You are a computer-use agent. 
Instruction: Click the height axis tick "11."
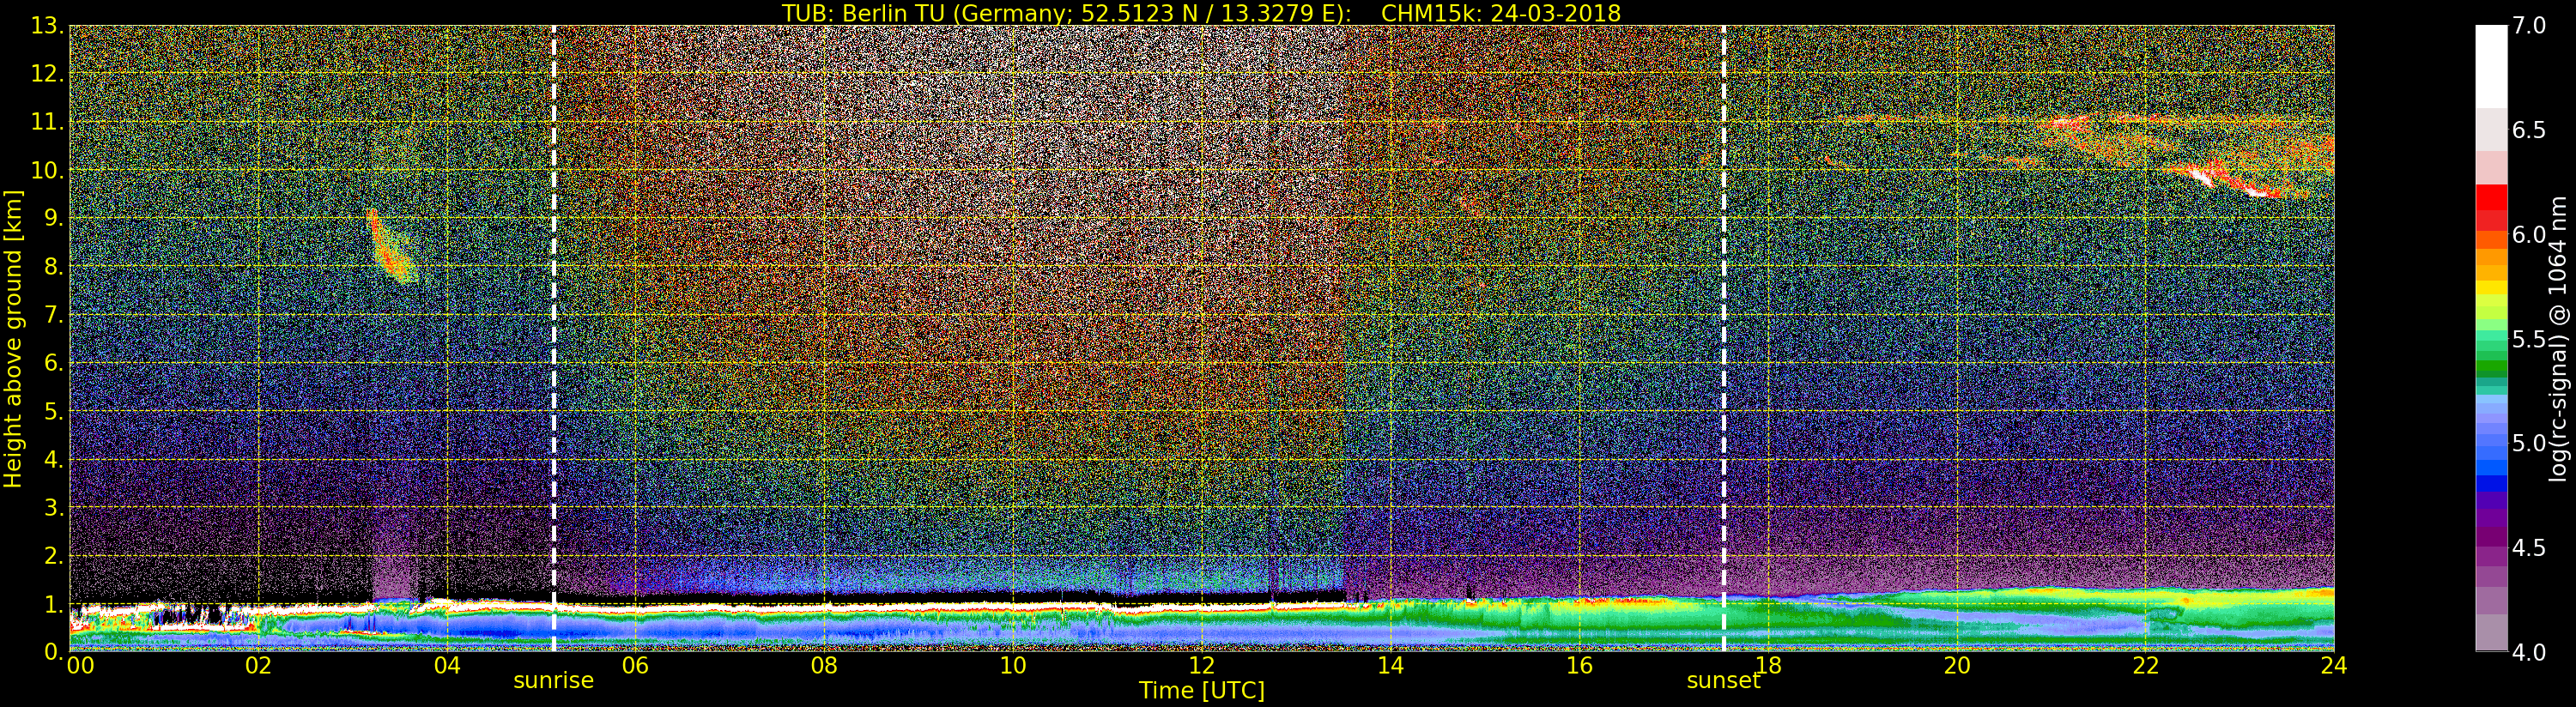pyautogui.click(x=48, y=122)
